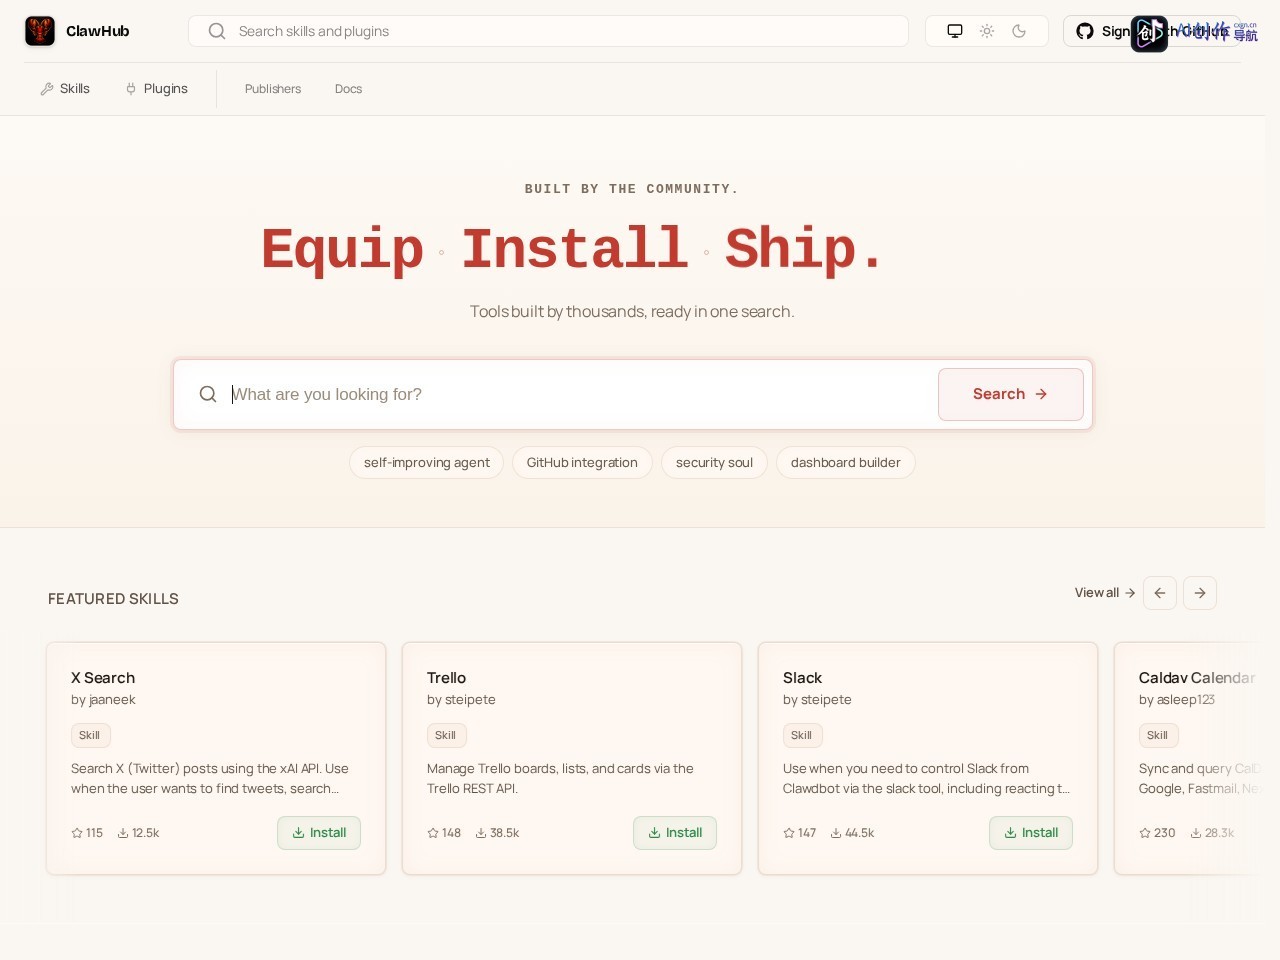
Task: Click the download count icon on Trello
Action: (x=481, y=833)
